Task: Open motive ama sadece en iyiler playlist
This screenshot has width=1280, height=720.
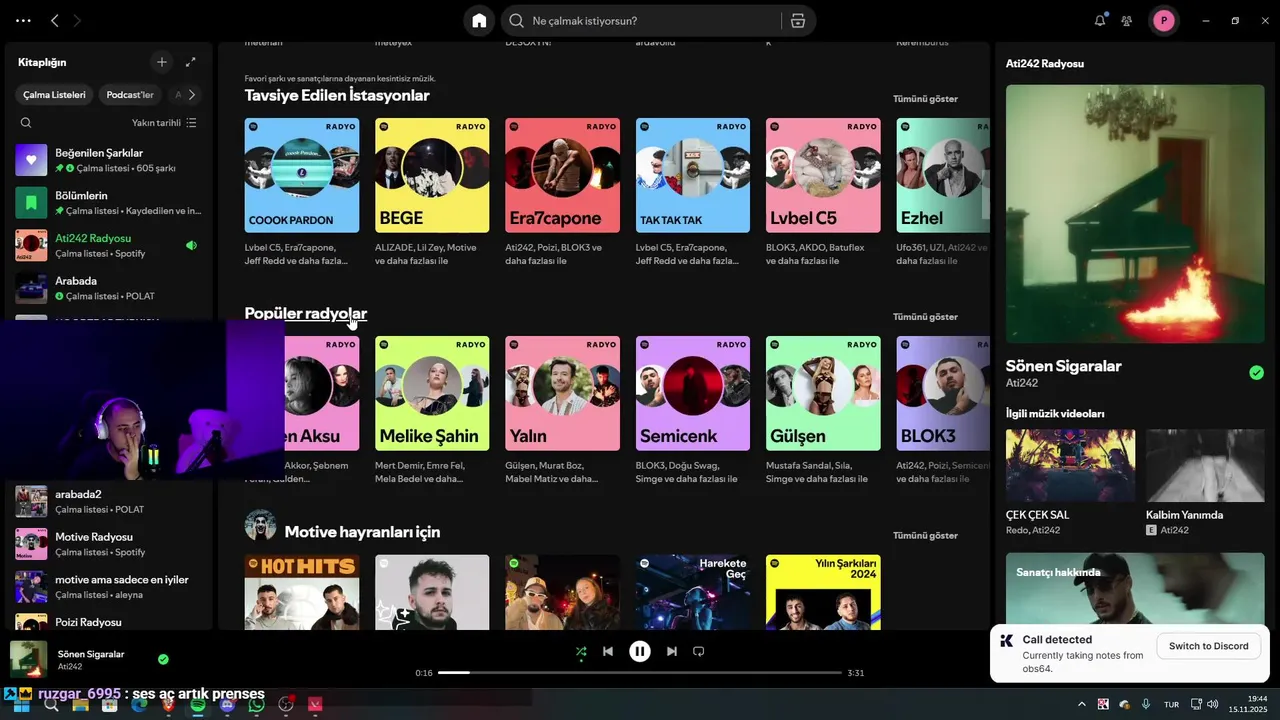Action: 110,586
